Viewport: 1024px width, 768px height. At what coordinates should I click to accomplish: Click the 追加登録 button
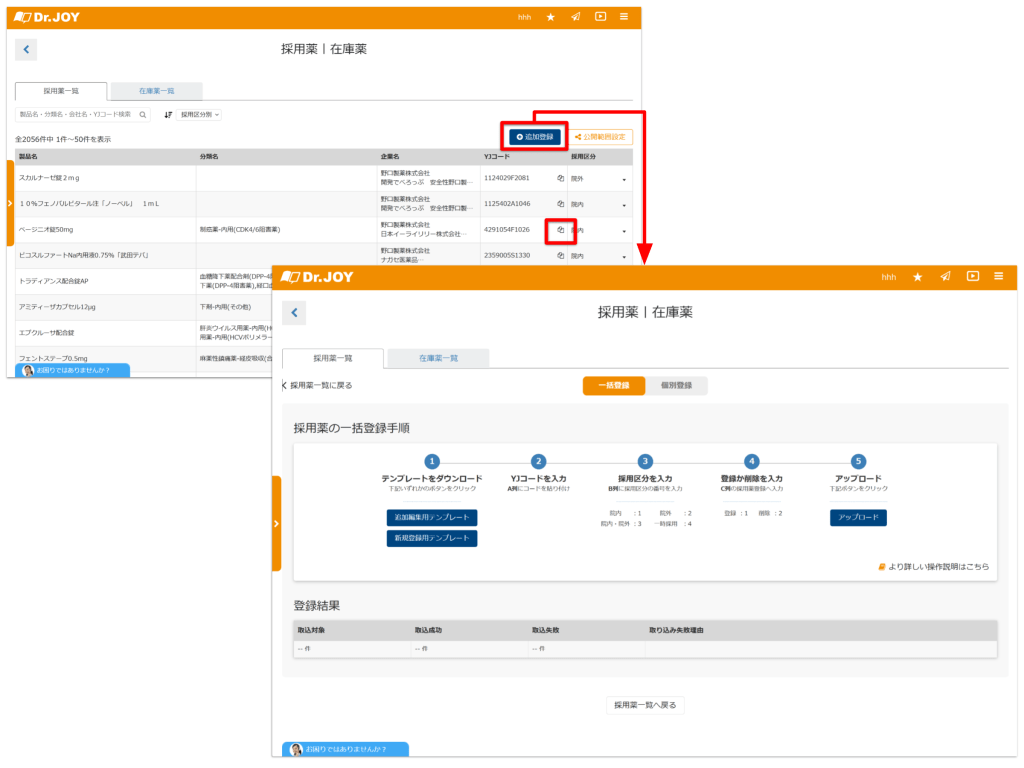[534, 136]
